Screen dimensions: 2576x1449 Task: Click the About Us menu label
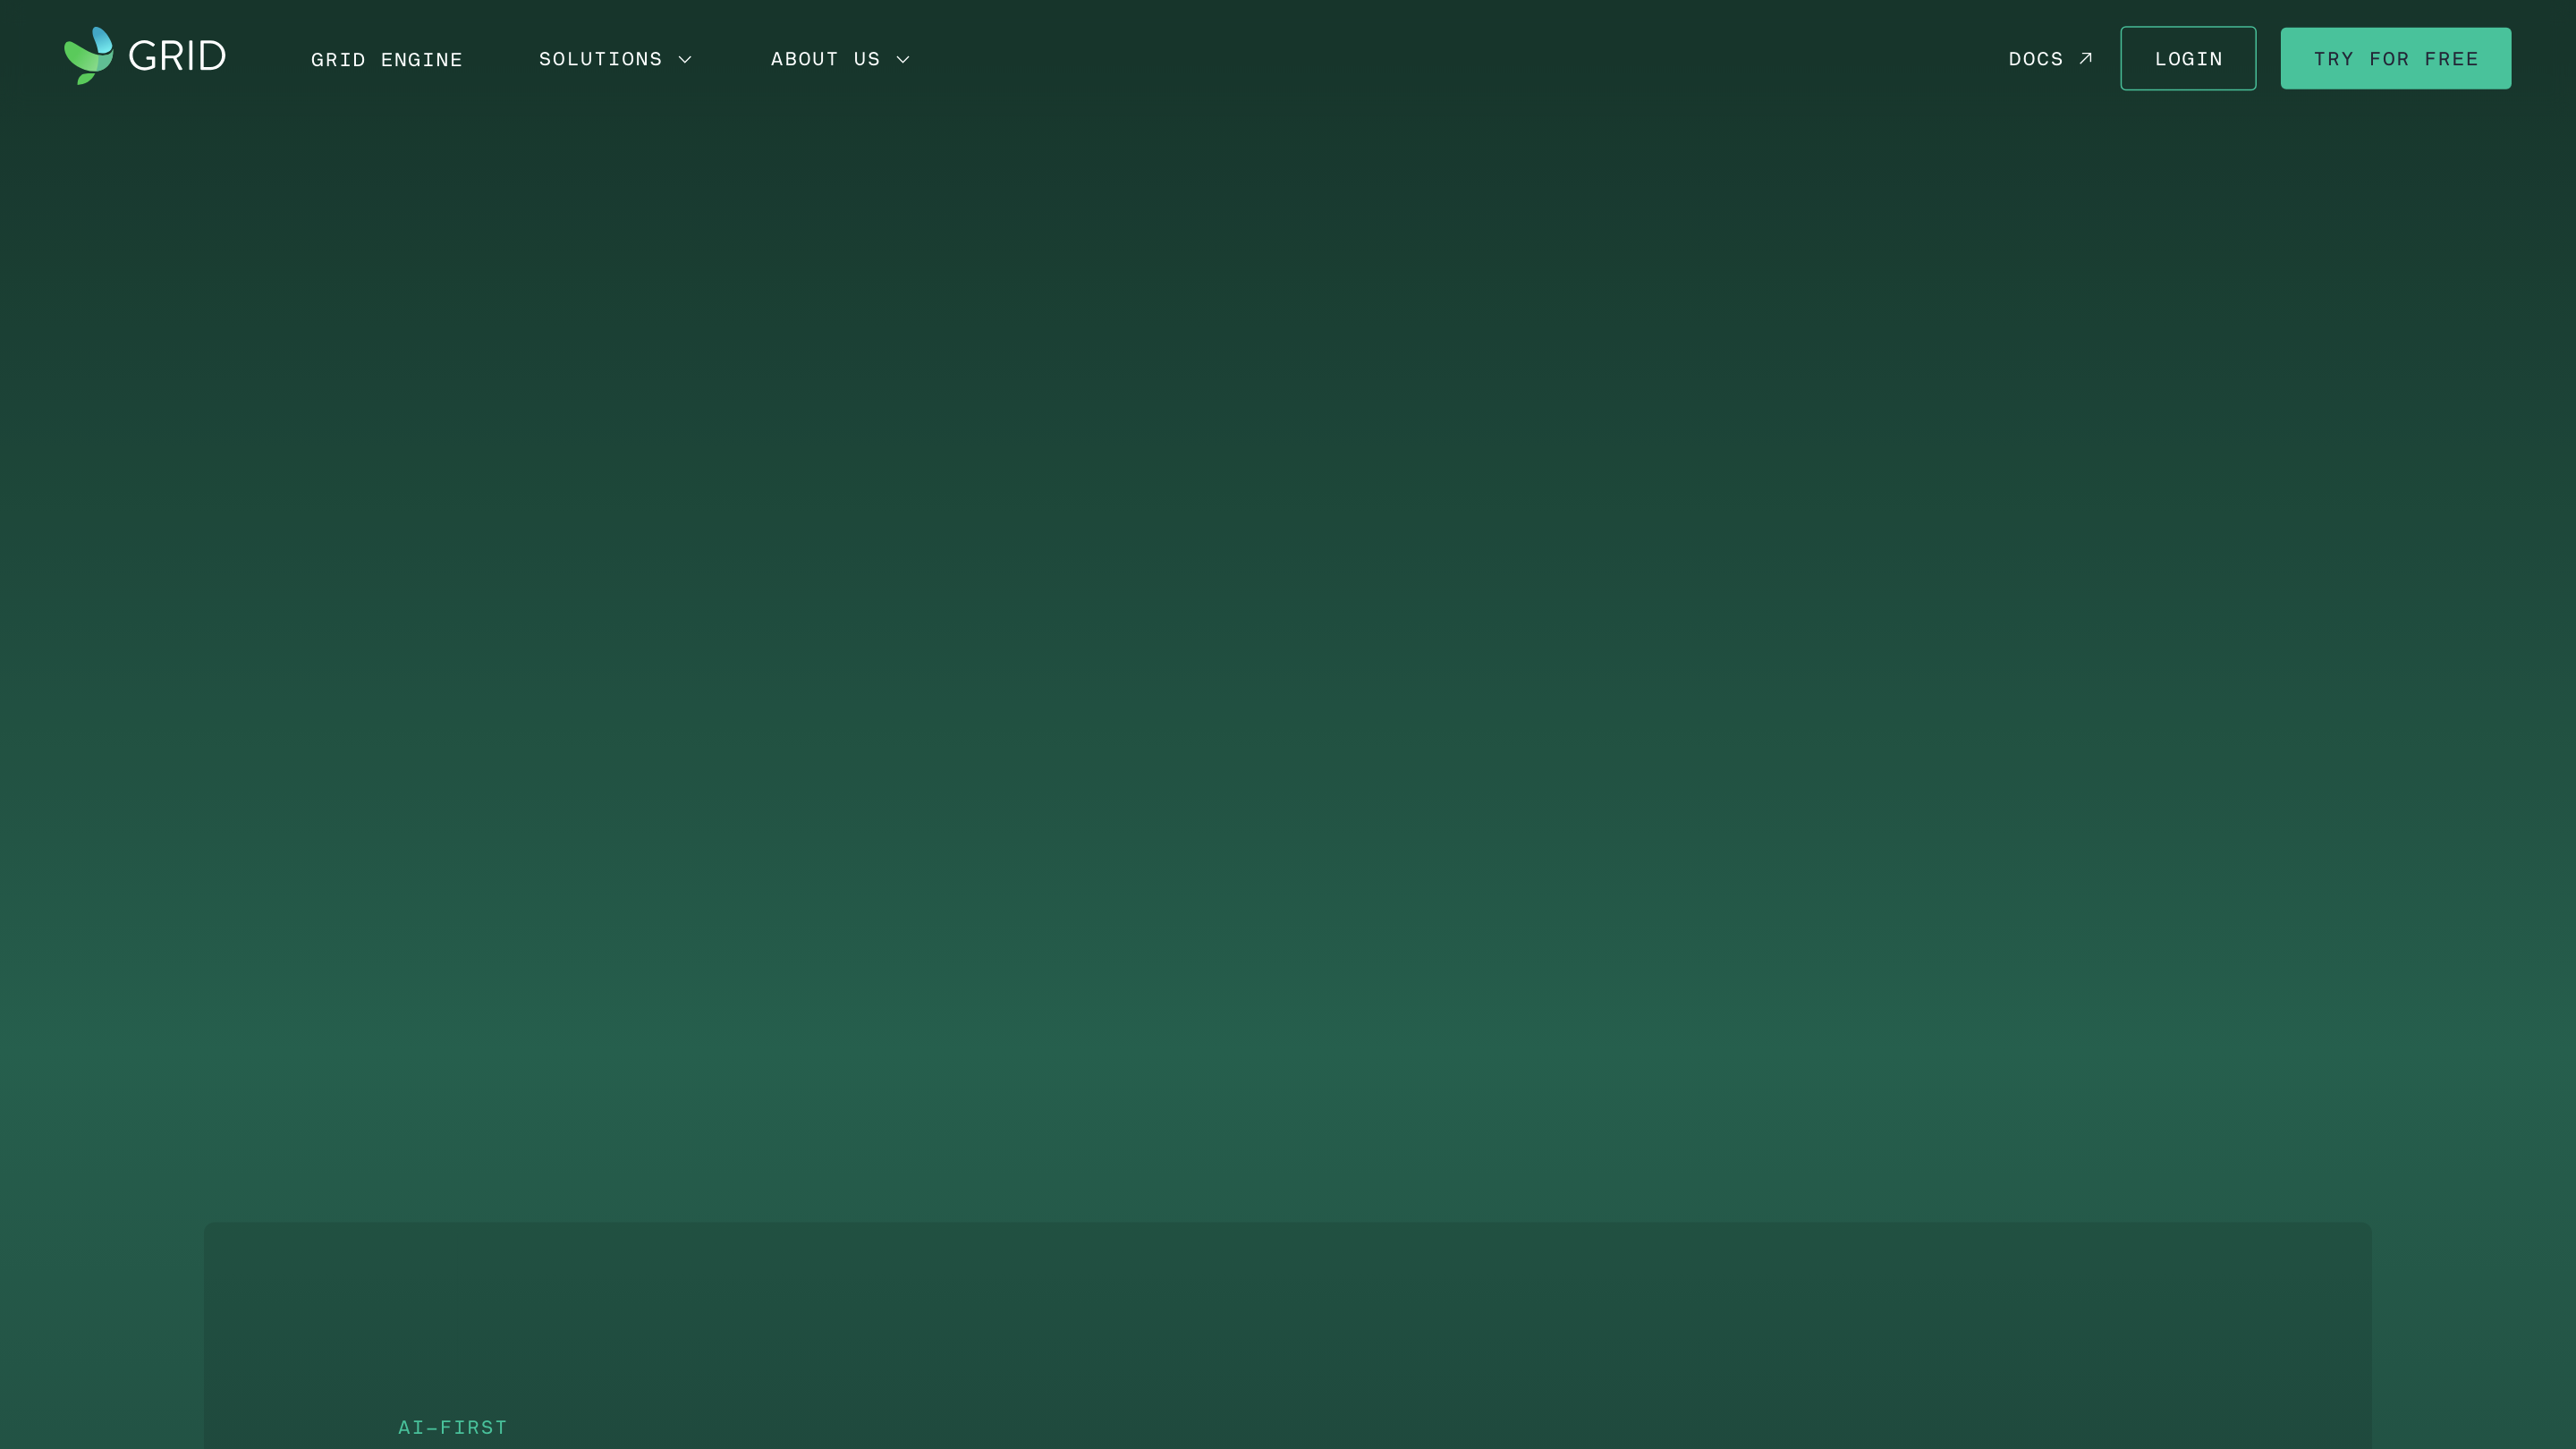coord(825,59)
